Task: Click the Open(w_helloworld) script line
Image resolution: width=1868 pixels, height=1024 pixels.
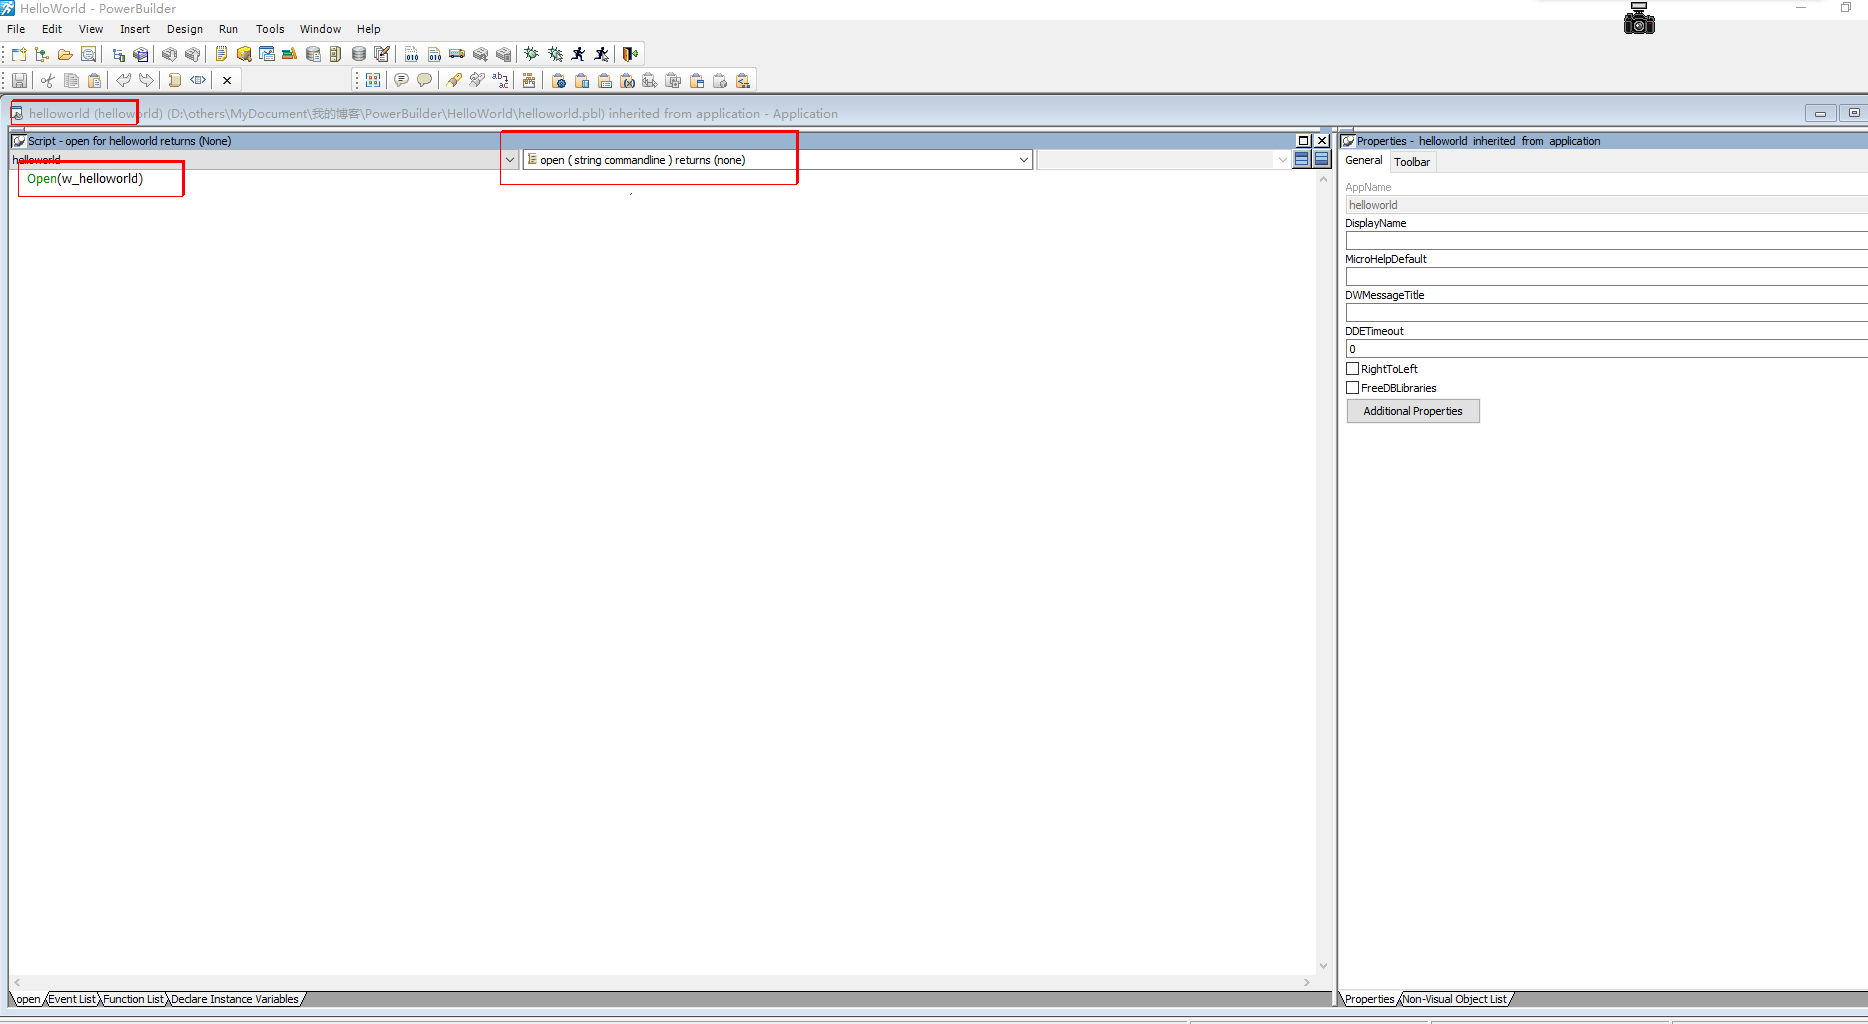Action: 85,179
